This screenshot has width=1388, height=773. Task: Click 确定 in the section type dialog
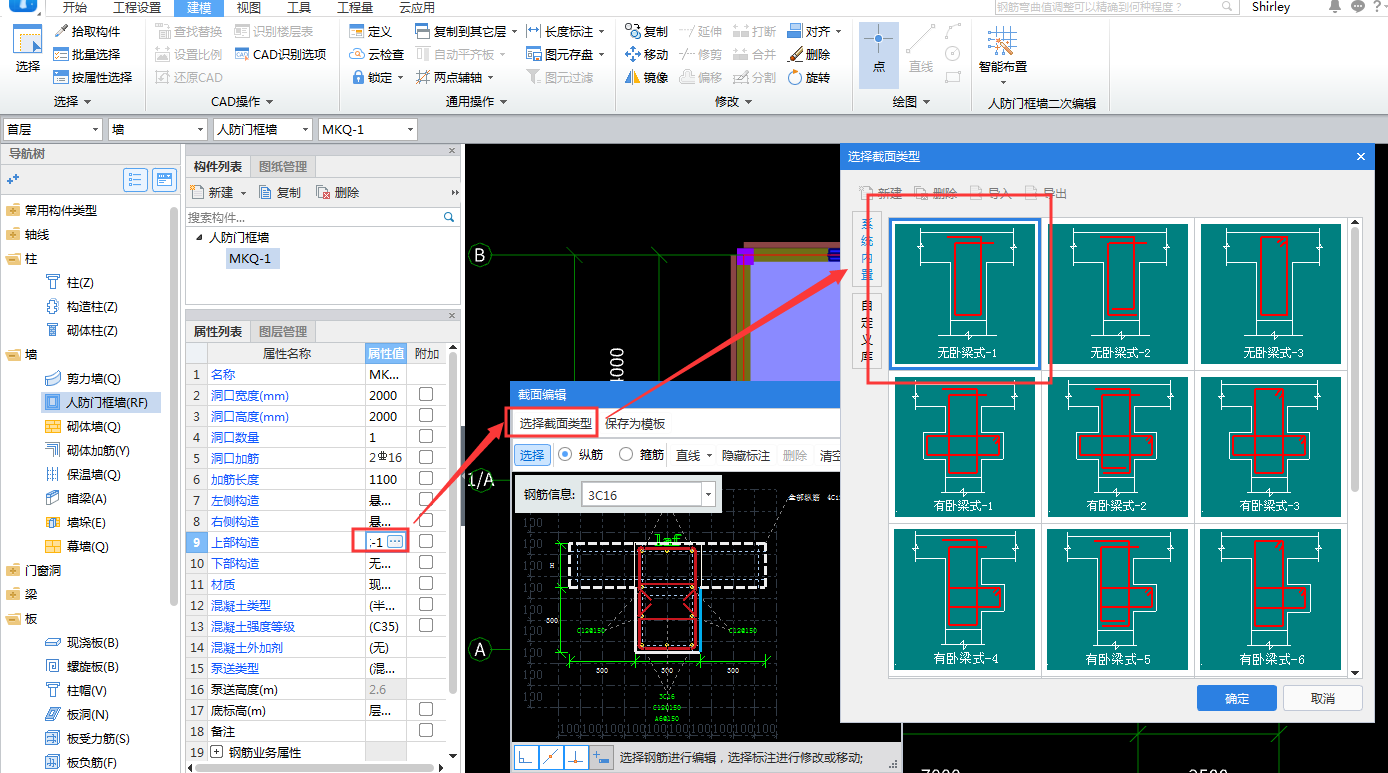[1237, 698]
